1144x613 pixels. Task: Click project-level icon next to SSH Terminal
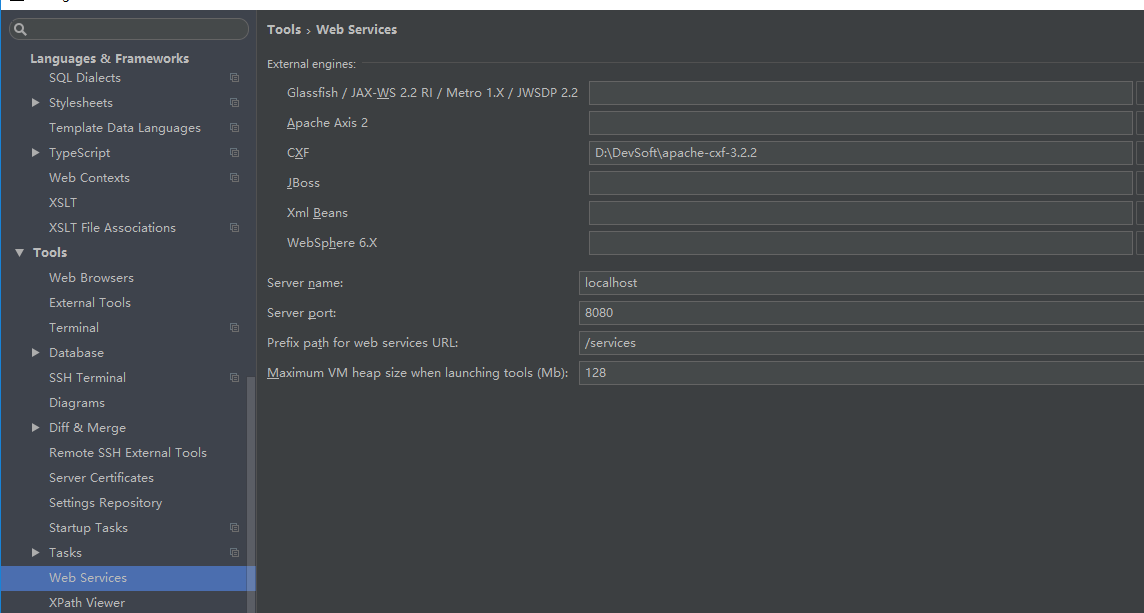(234, 377)
